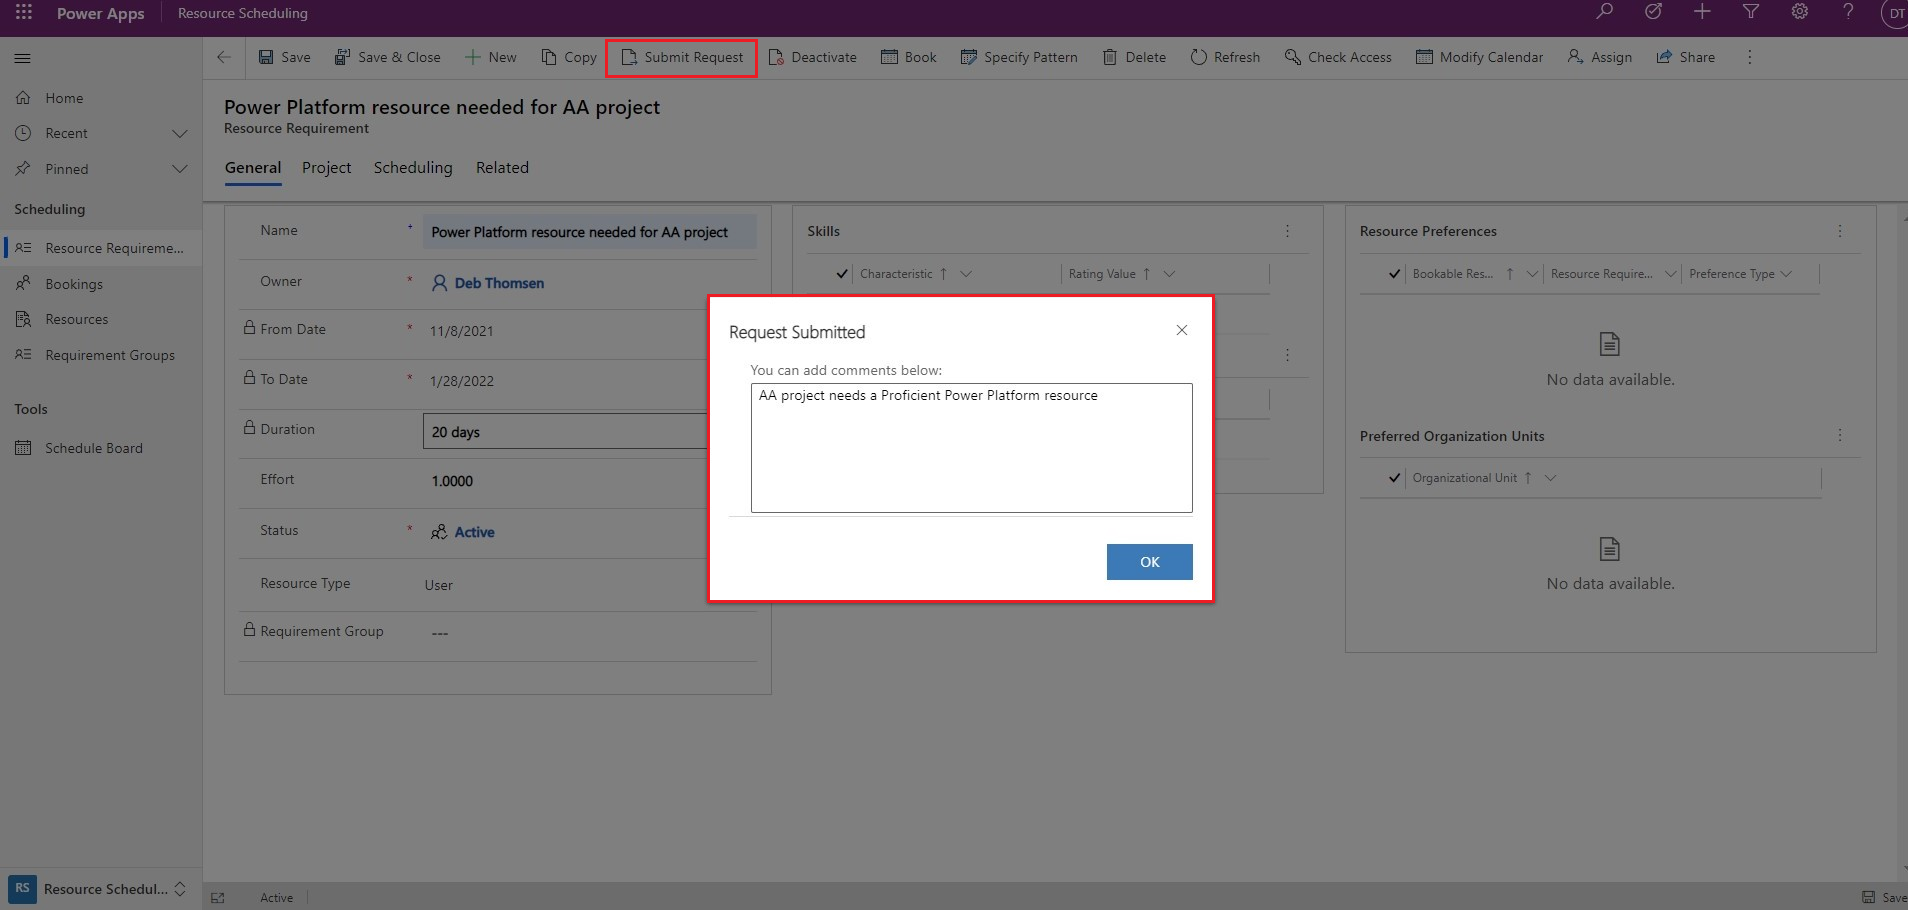Toggle select-all checkmark in Resource Preferences
1908x910 pixels.
click(1394, 274)
